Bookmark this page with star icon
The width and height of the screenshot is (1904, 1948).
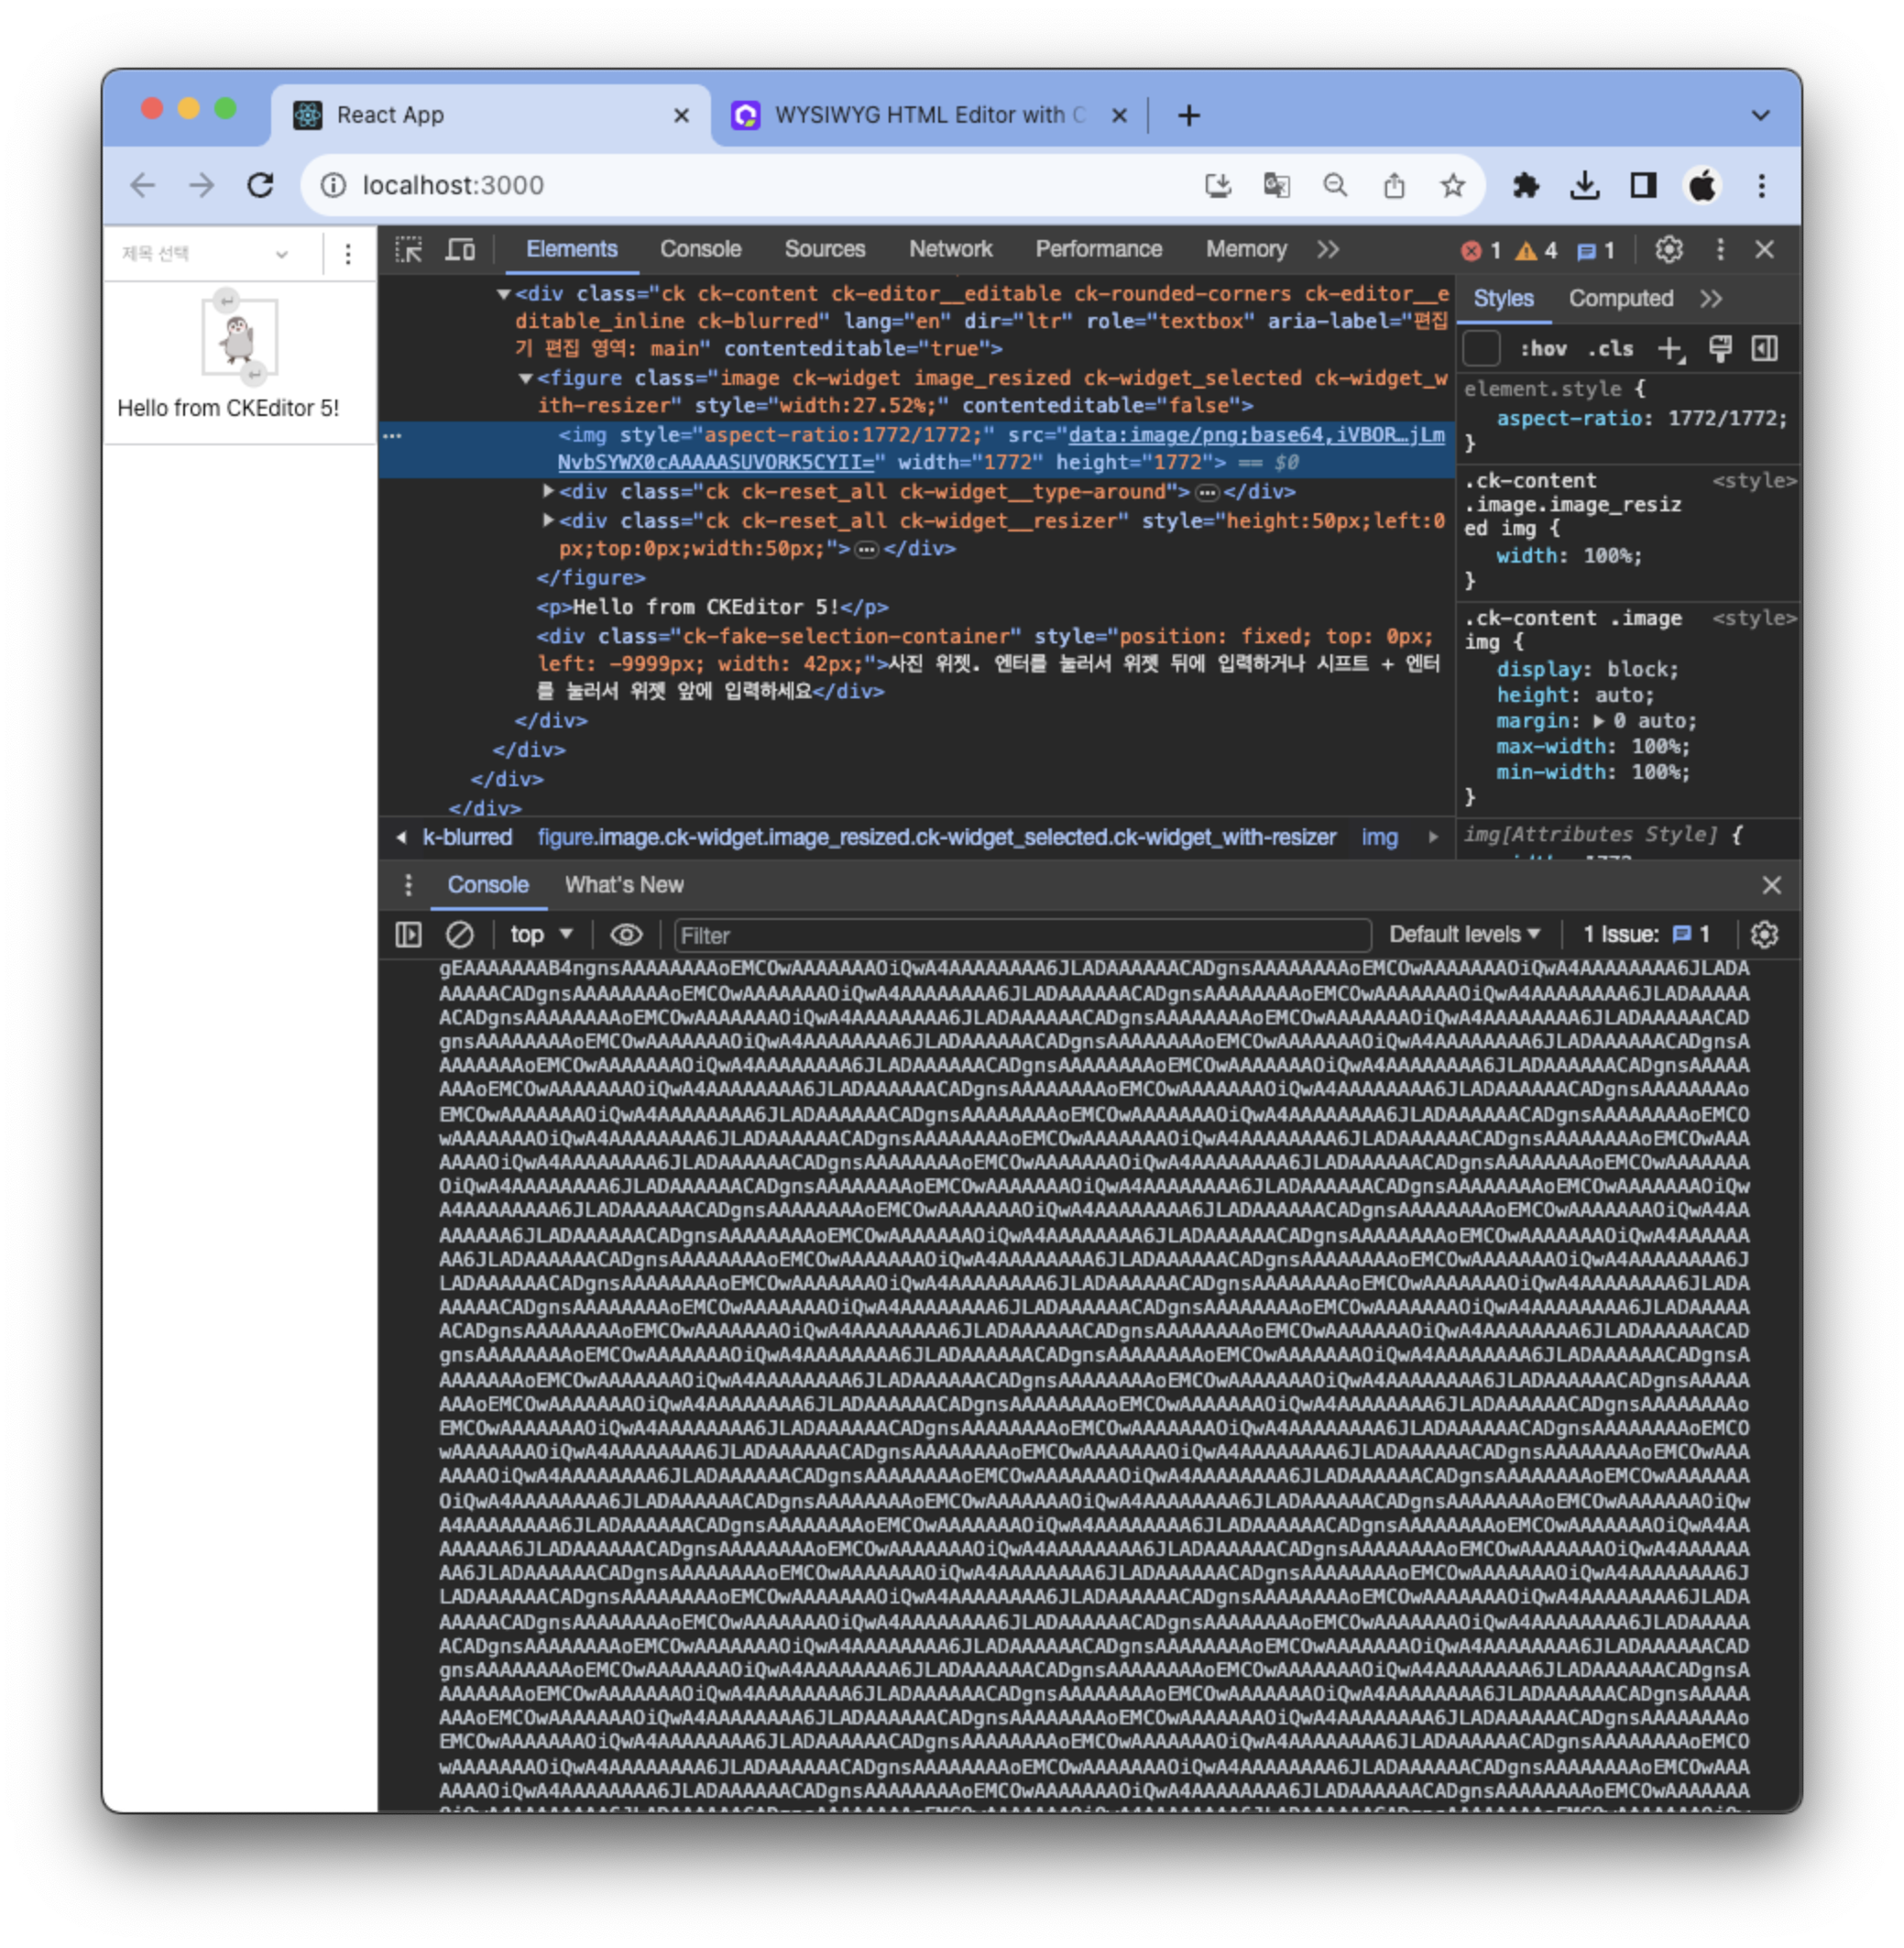pyautogui.click(x=1452, y=185)
